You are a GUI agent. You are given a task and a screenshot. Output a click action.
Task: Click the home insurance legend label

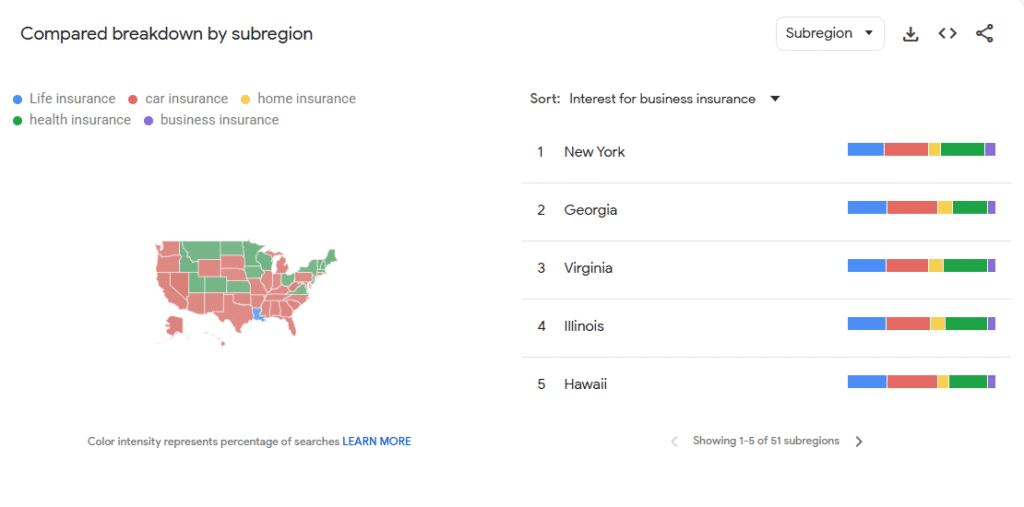306,99
